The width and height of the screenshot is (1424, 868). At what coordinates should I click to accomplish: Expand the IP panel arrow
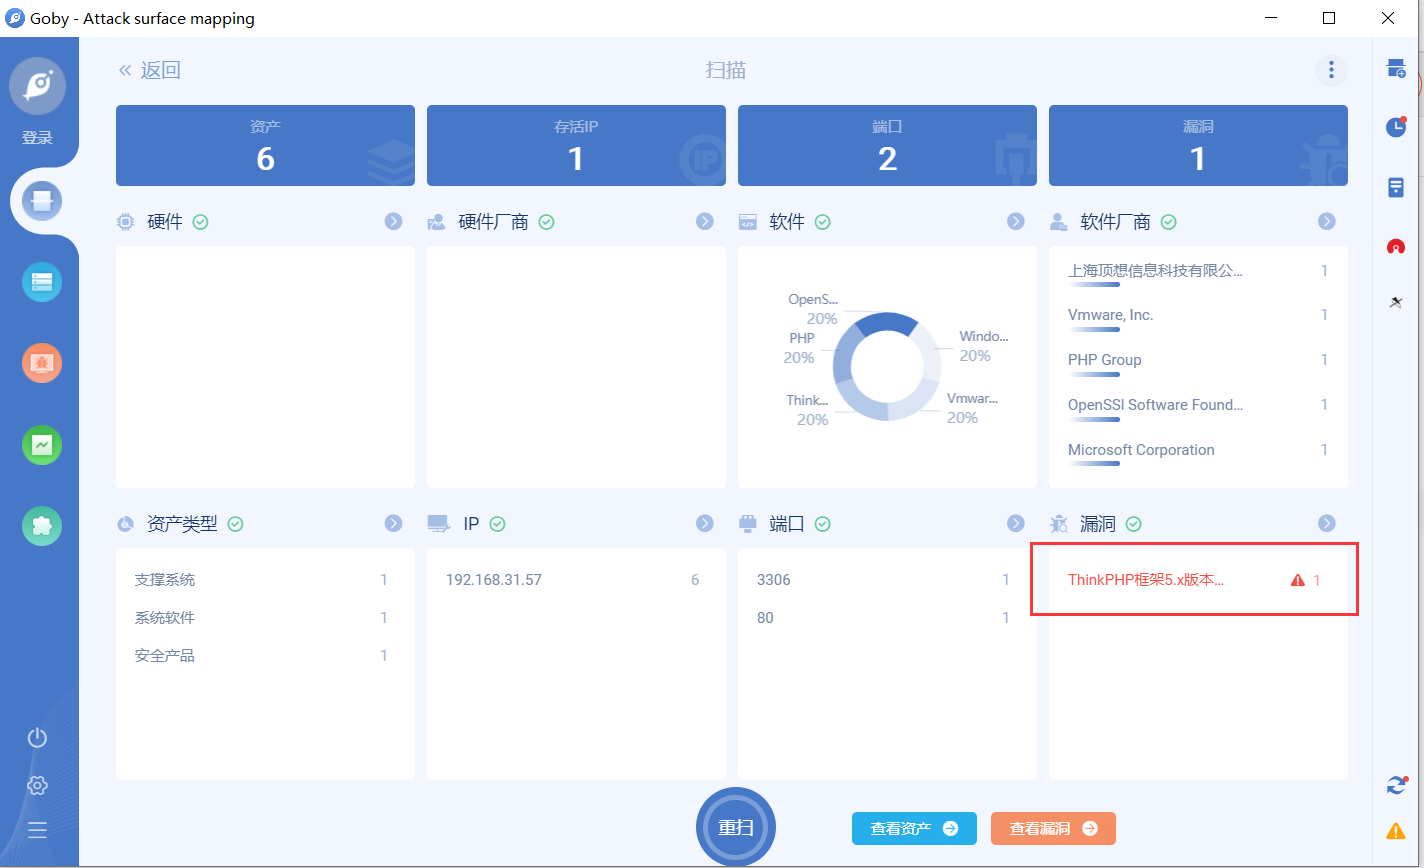(705, 523)
